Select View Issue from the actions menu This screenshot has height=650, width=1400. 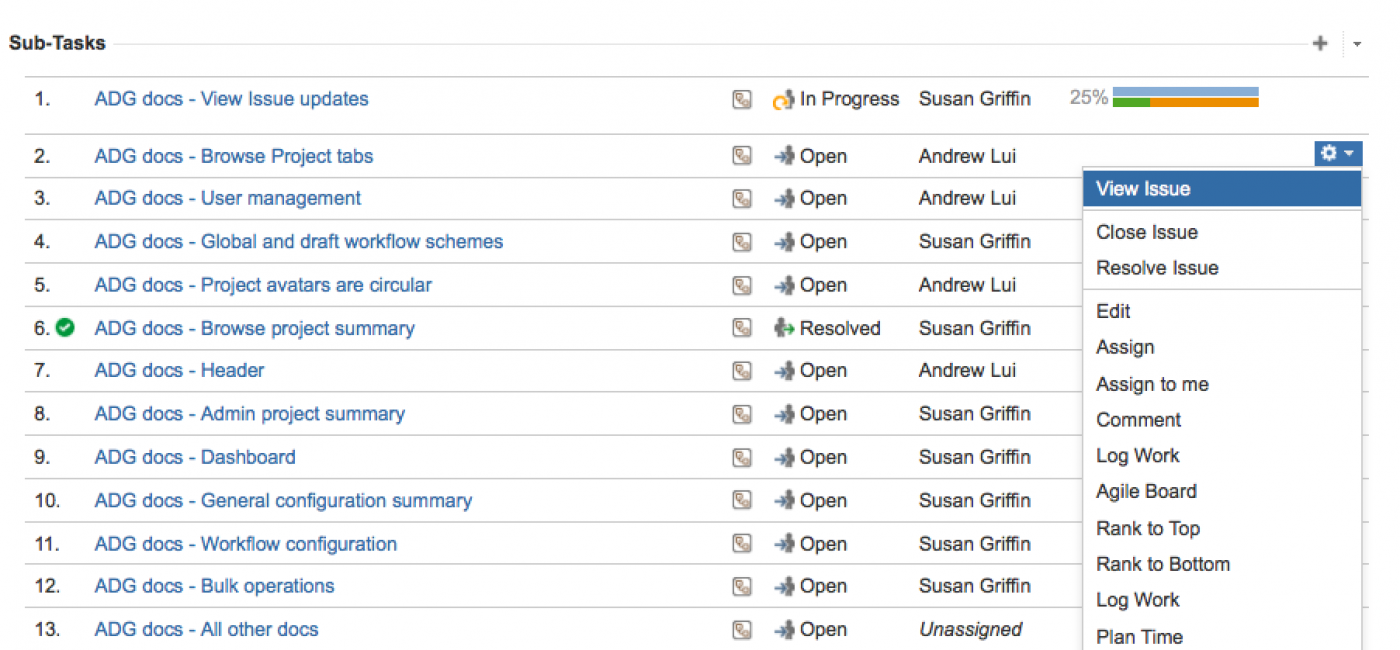1143,188
